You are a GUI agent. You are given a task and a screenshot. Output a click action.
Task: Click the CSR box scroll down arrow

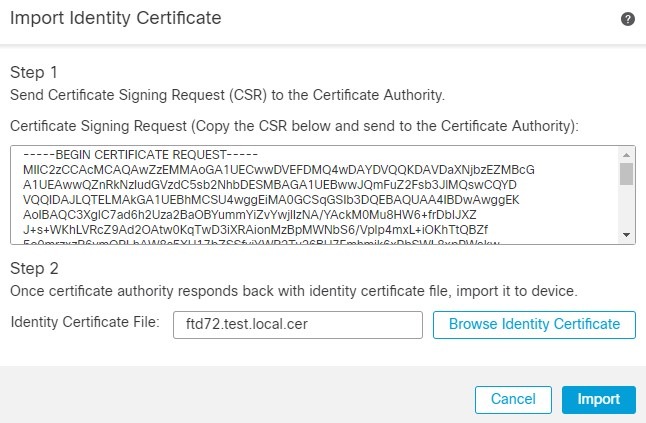[x=627, y=235]
